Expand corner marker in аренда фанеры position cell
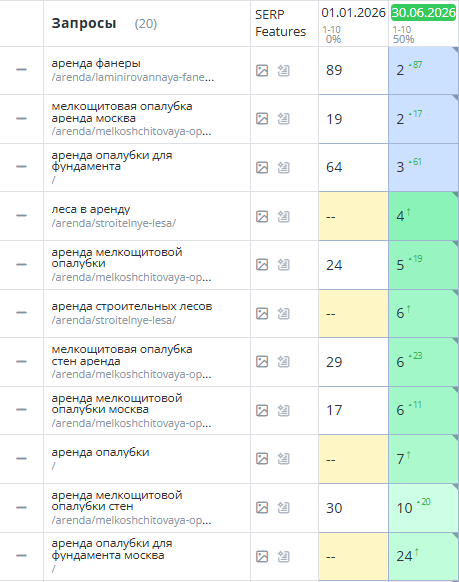Image resolution: width=459 pixels, height=582 pixels. tap(455, 50)
